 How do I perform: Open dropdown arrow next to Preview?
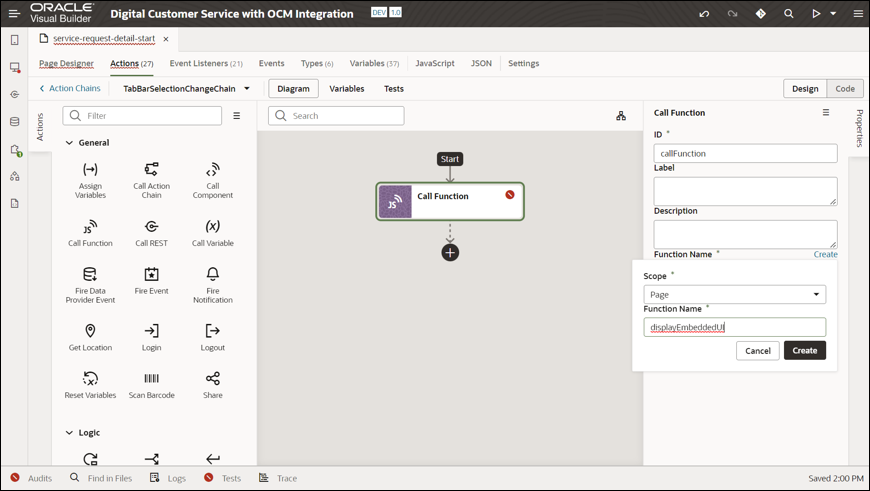tap(833, 13)
